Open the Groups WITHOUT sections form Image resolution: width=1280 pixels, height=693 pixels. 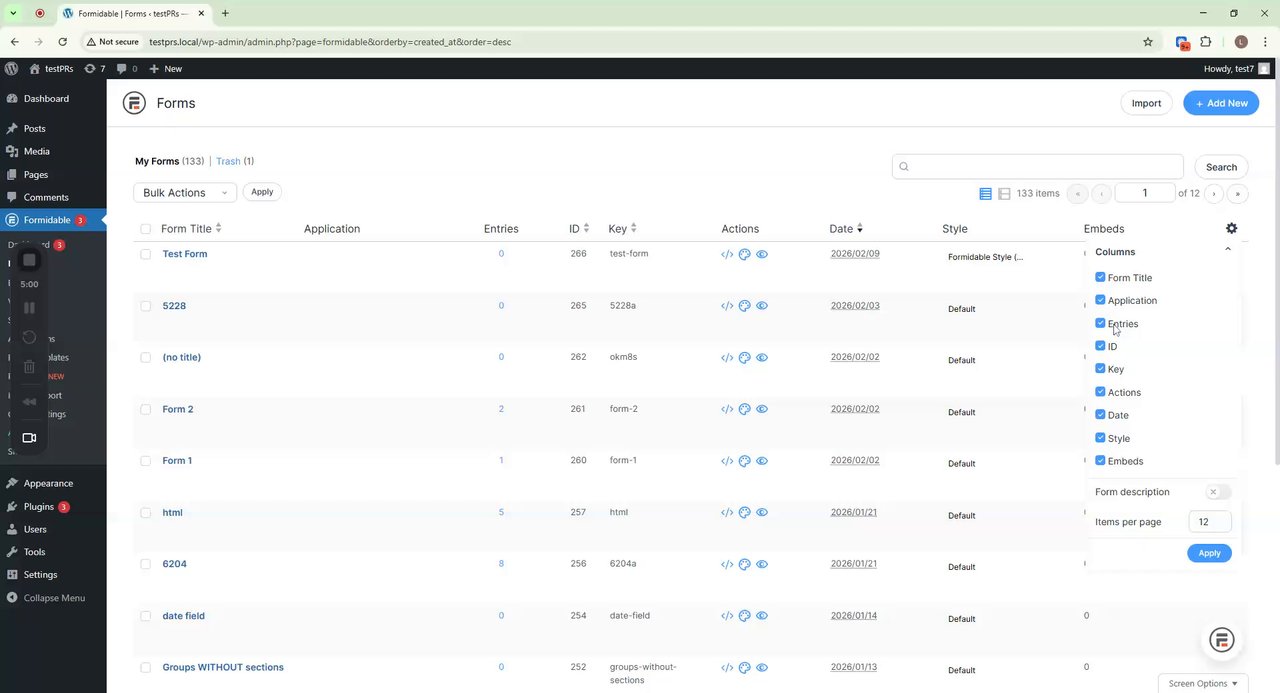[223, 667]
